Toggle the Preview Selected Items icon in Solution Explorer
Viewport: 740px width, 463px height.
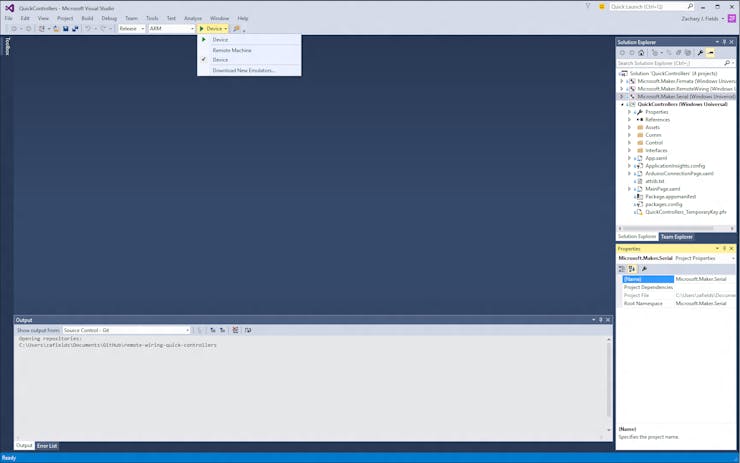click(x=710, y=53)
